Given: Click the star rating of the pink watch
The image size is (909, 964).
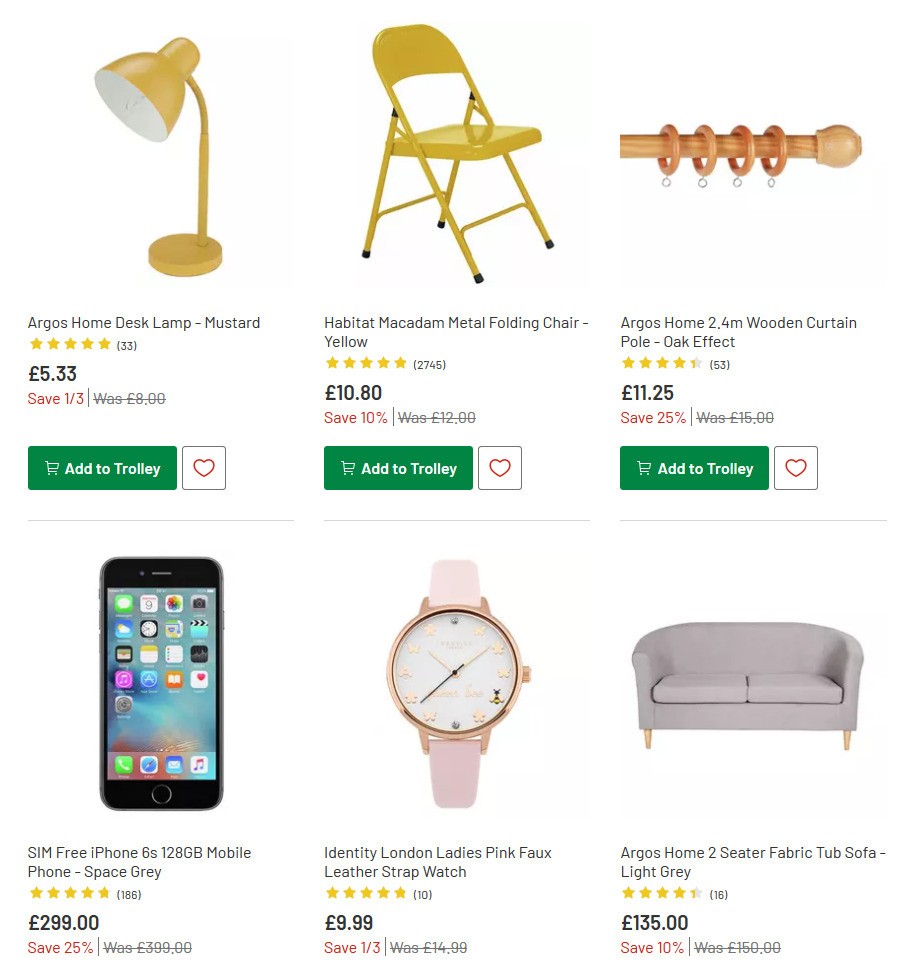Looking at the screenshot, I should pos(366,894).
